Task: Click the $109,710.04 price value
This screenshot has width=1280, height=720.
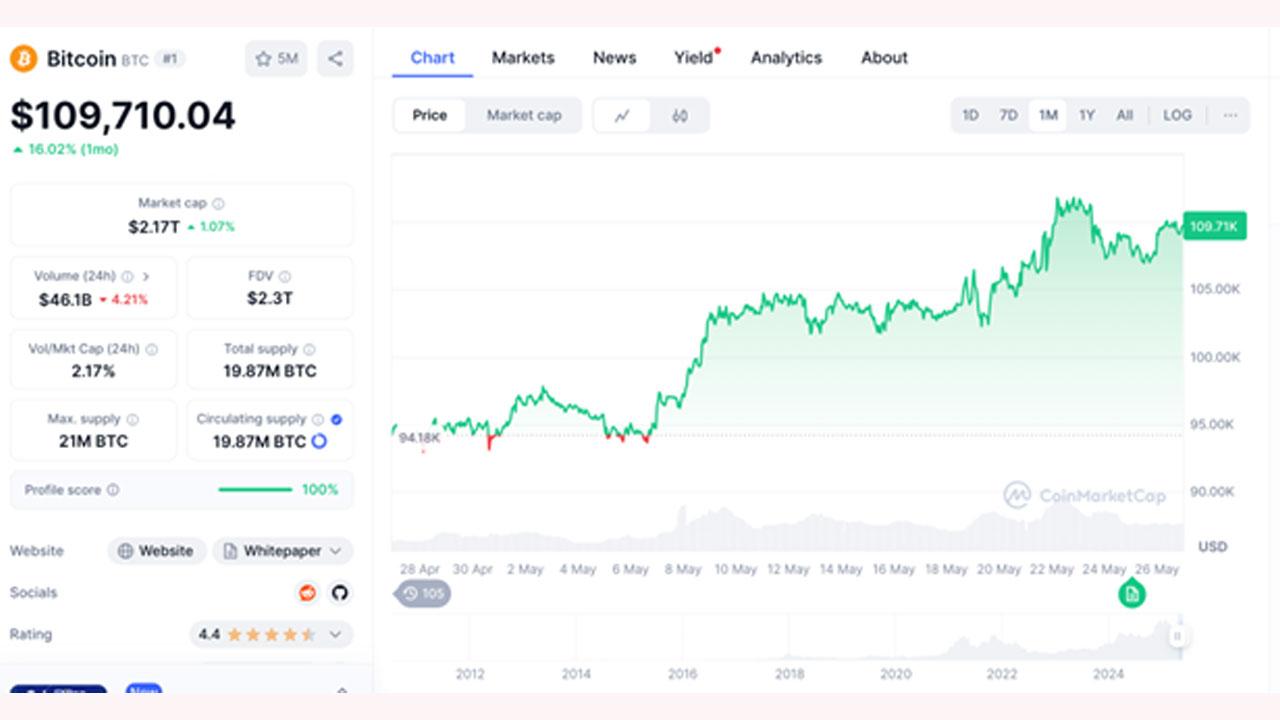Action: pyautogui.click(x=123, y=116)
